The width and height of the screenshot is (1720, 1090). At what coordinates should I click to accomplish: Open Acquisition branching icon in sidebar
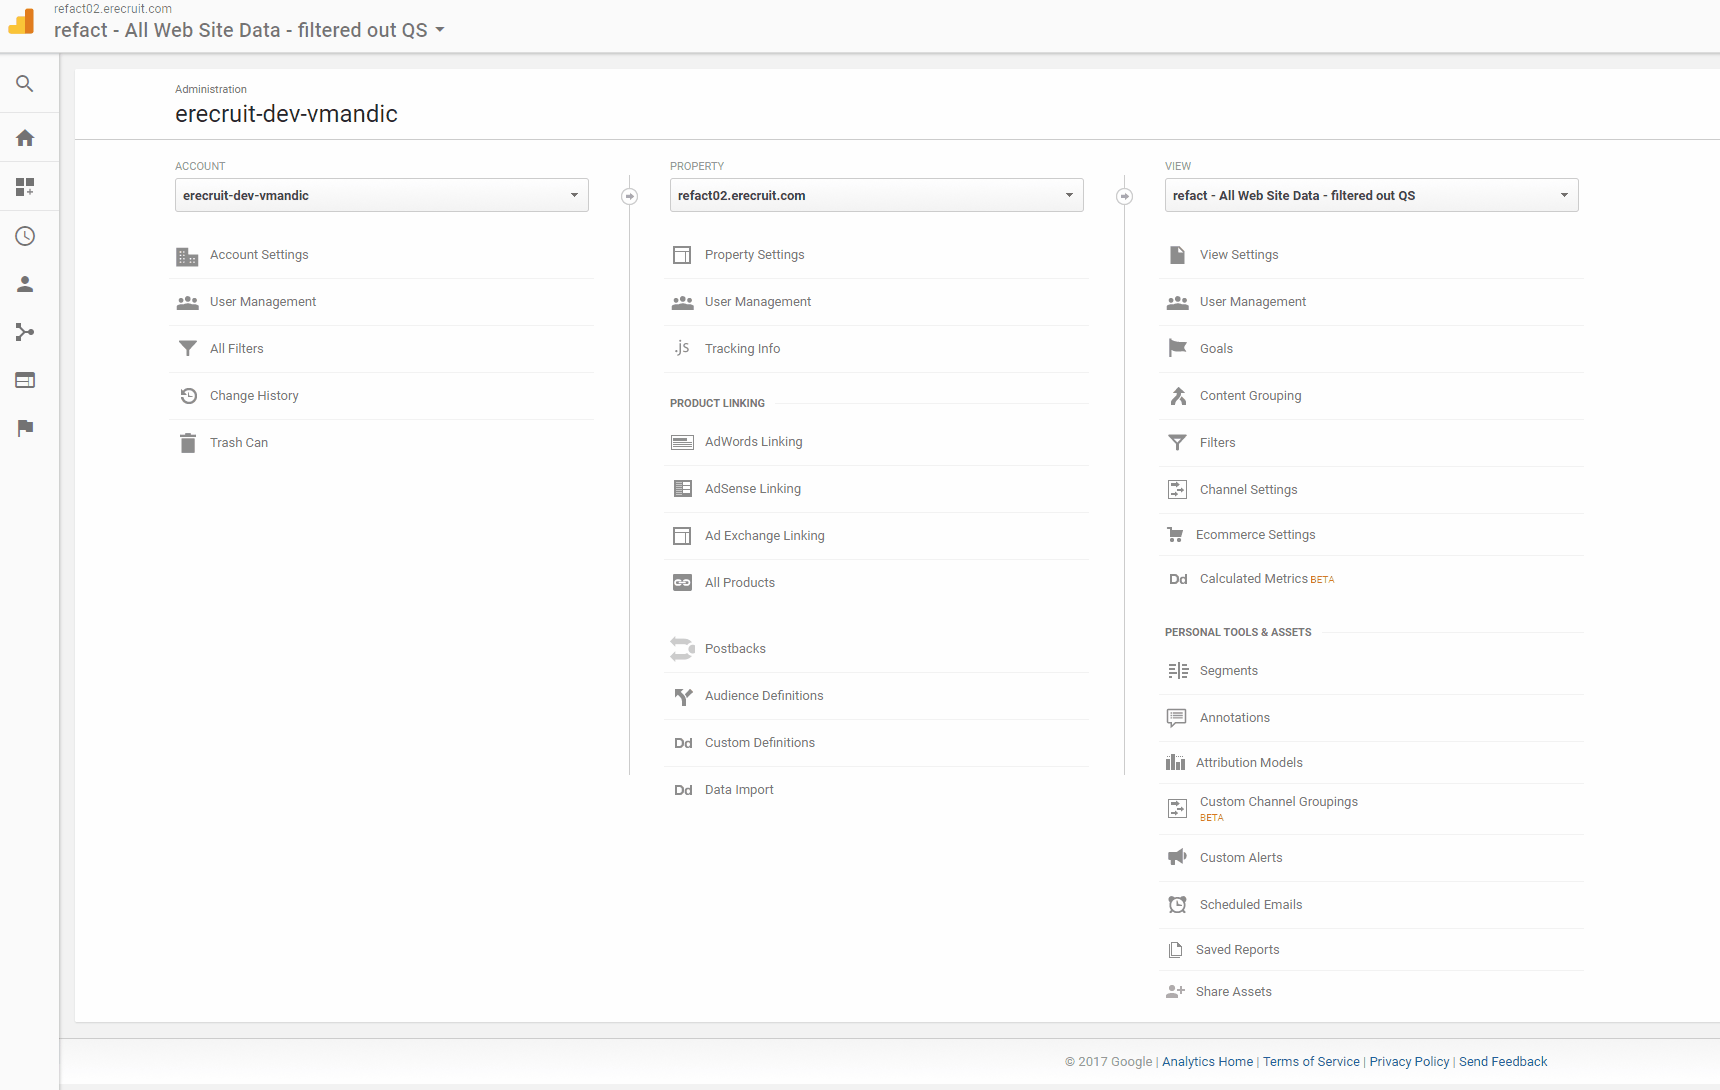click(25, 332)
